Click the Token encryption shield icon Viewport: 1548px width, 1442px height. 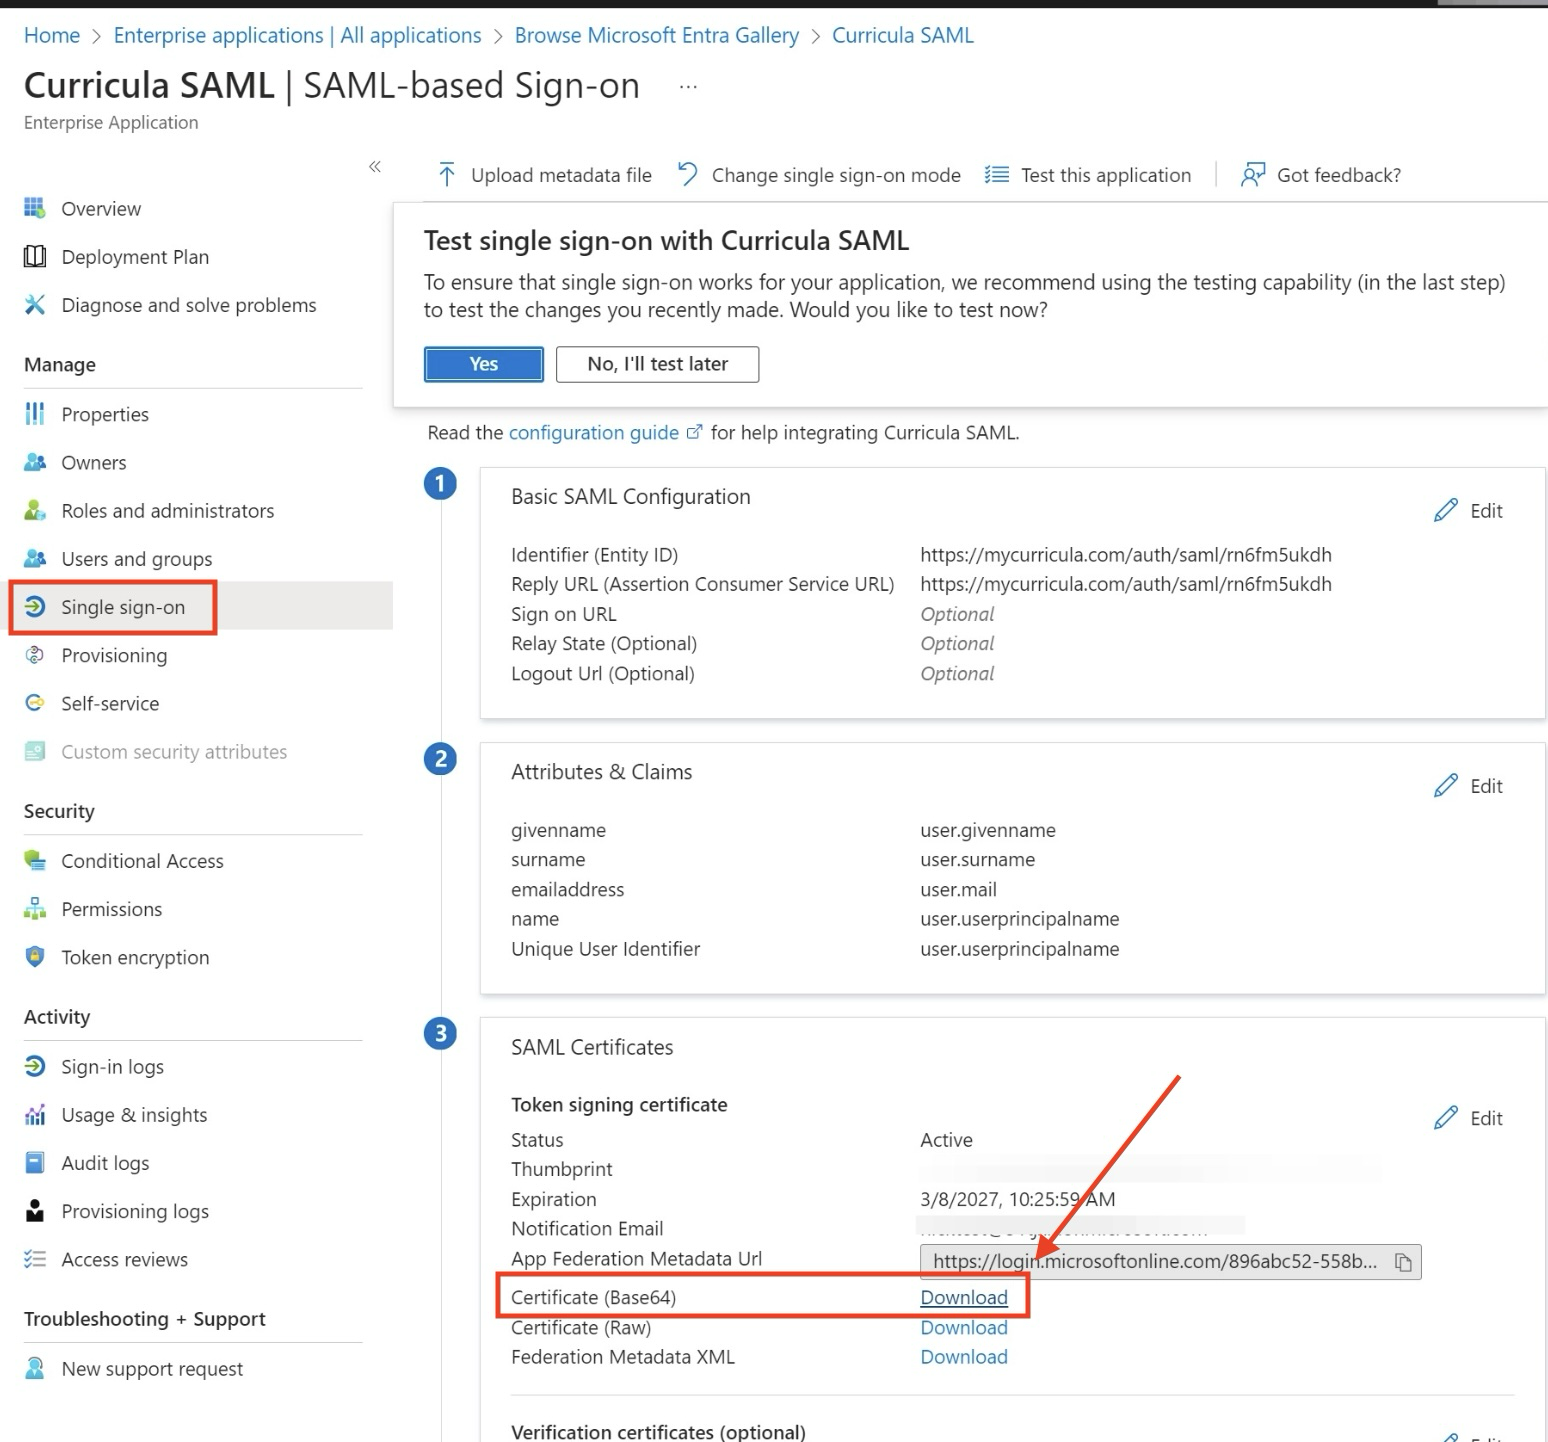(35, 956)
